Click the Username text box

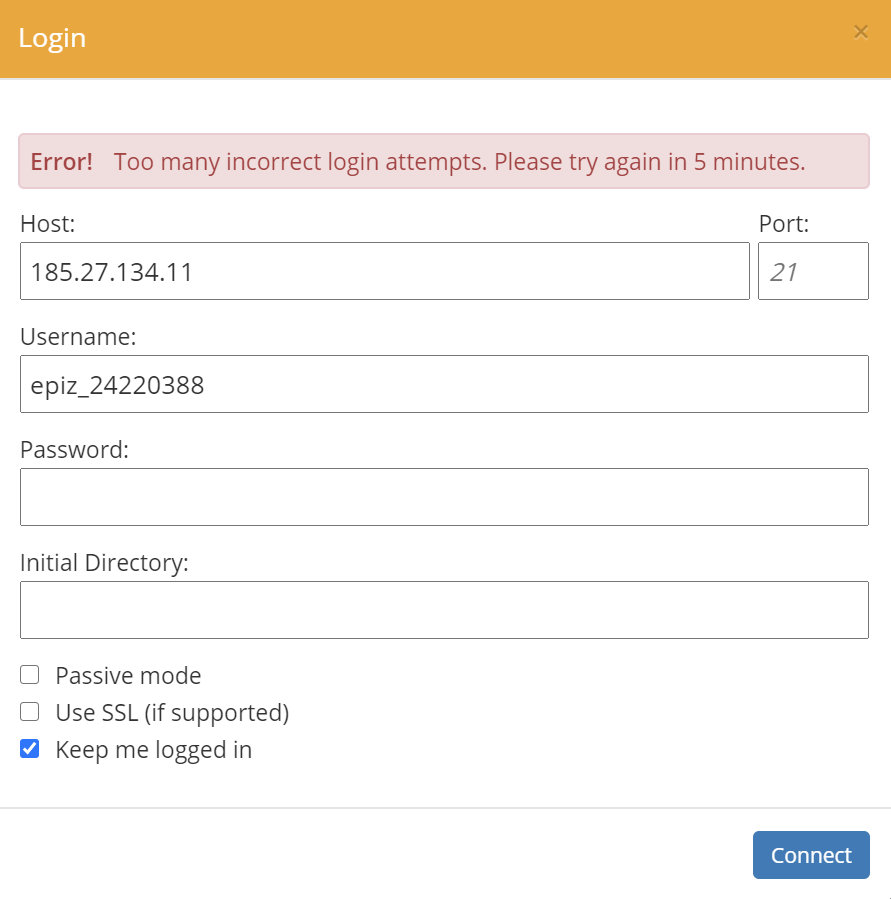[x=444, y=384]
